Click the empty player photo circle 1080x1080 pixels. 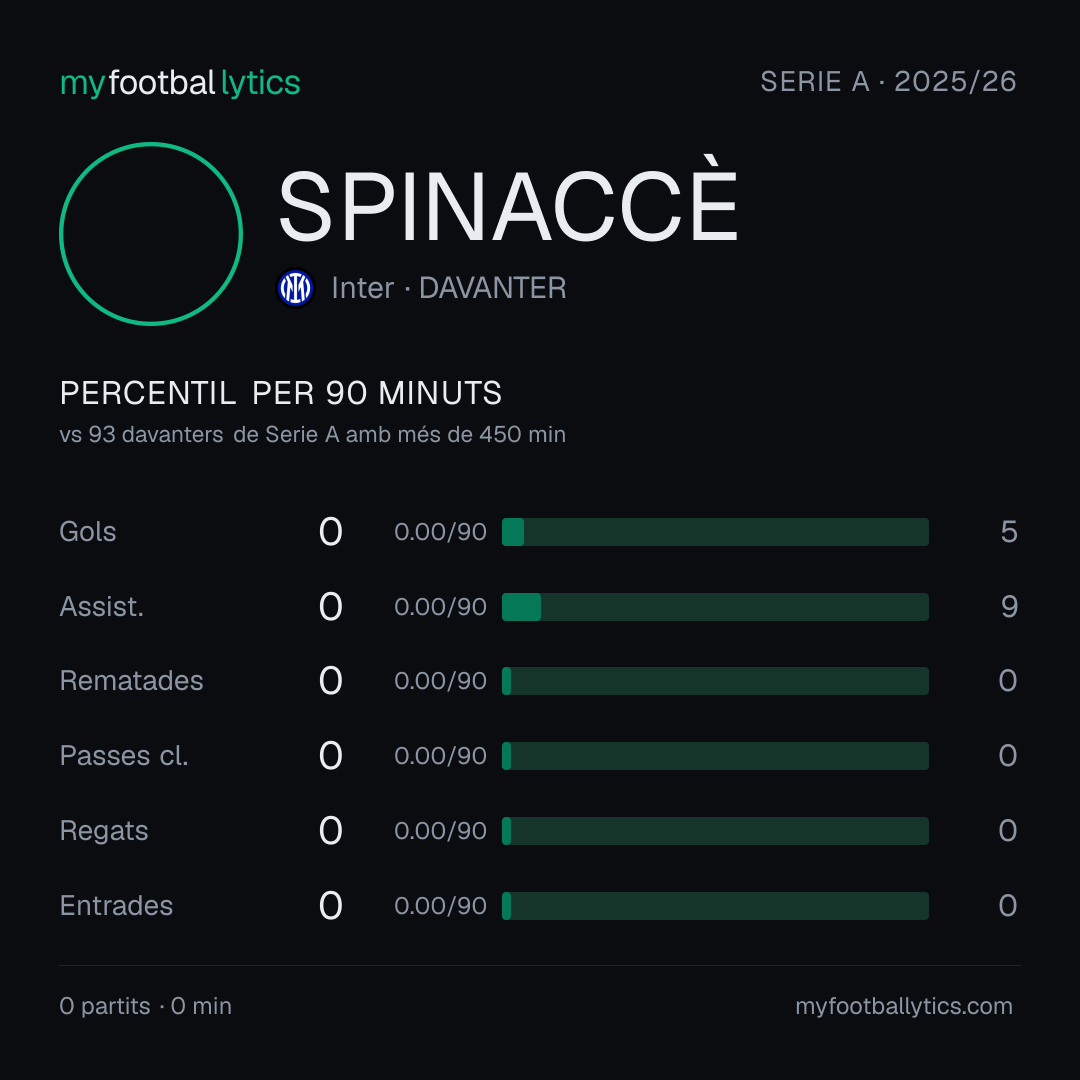pyautogui.click(x=151, y=234)
